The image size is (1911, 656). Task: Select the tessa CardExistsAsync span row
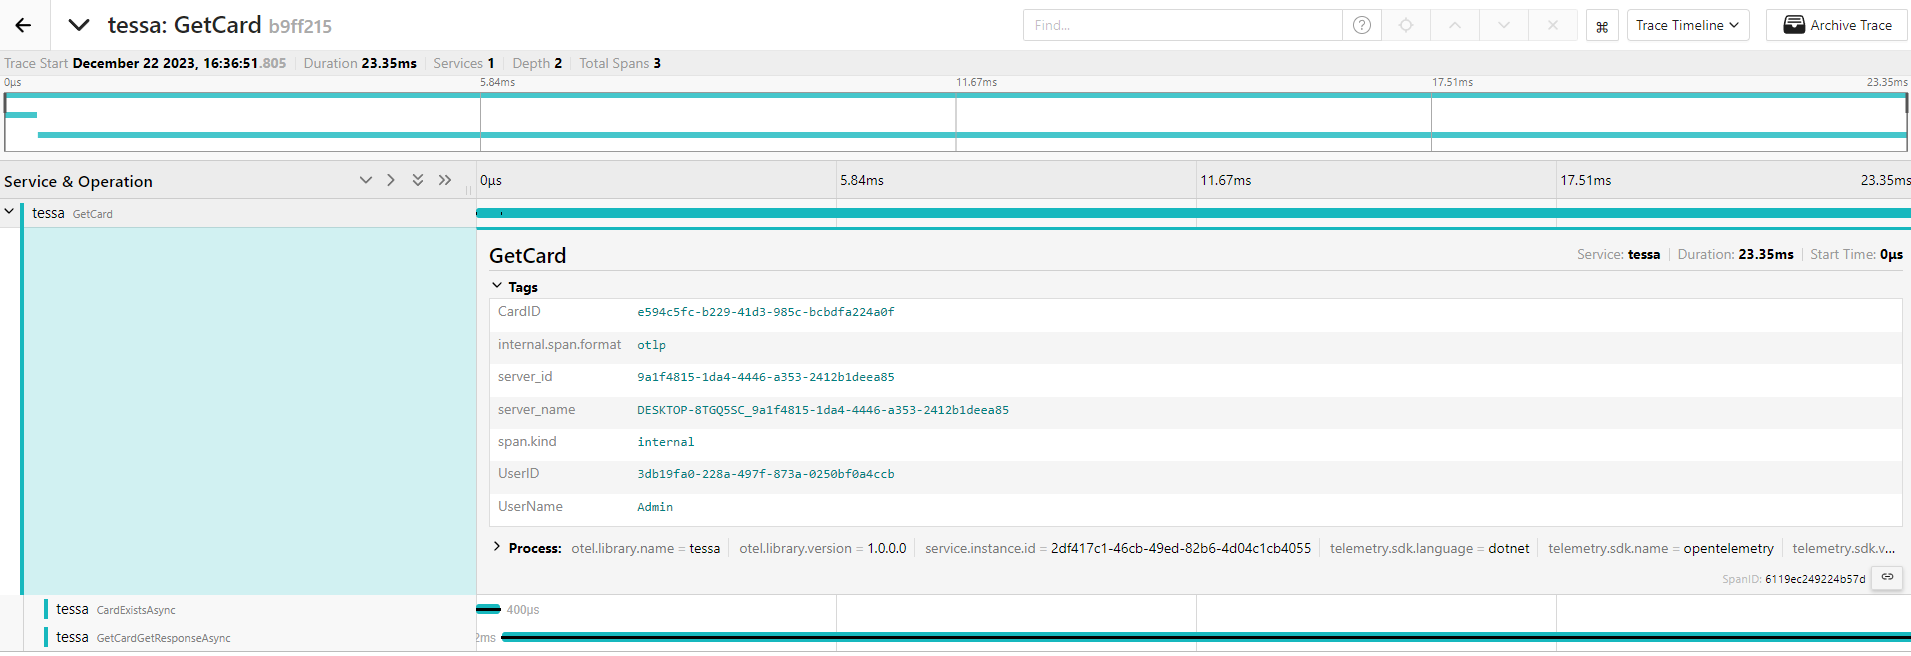click(x=116, y=609)
